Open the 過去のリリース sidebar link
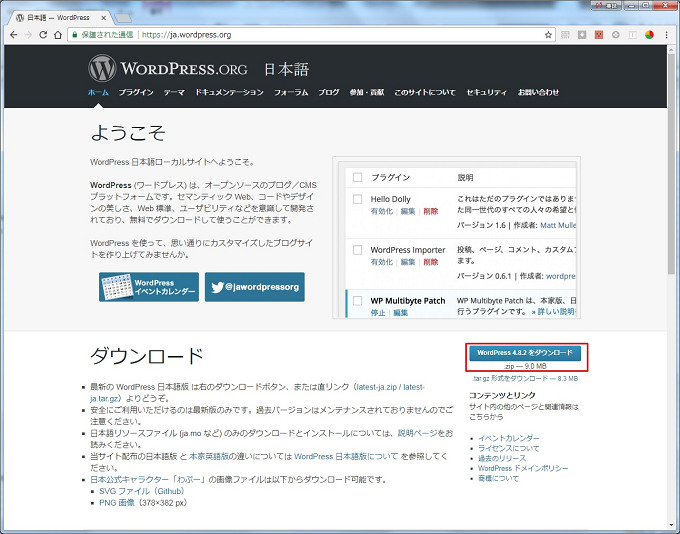 pos(502,458)
